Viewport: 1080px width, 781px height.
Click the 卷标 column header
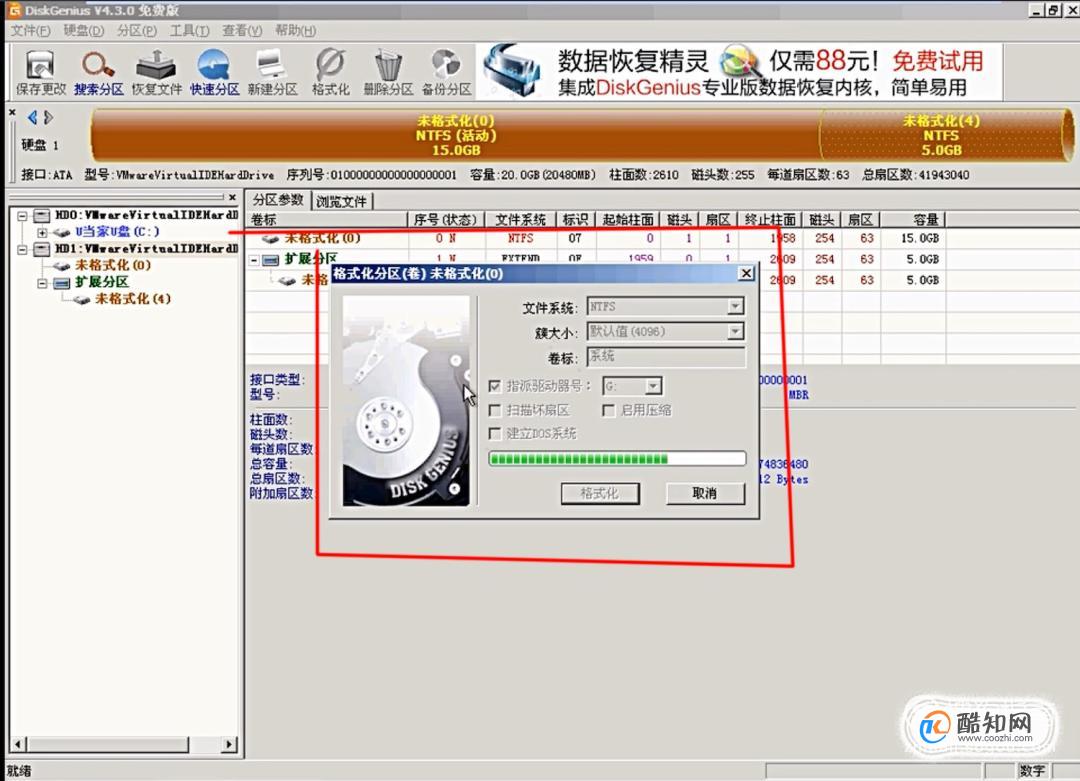[x=327, y=220]
